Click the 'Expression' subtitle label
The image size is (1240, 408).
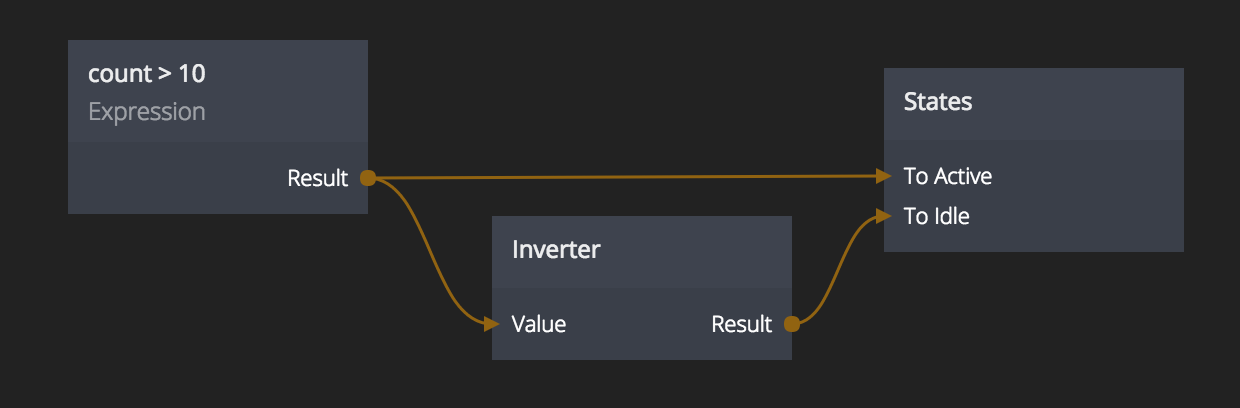pos(147,111)
